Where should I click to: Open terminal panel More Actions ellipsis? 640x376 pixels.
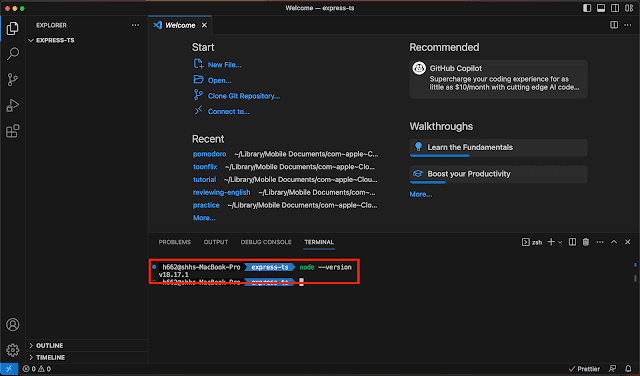[x=600, y=242]
